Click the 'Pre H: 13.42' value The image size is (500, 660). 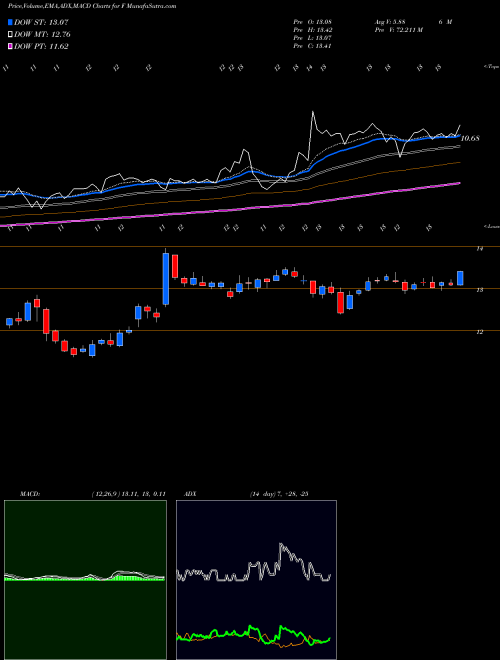(313, 30)
